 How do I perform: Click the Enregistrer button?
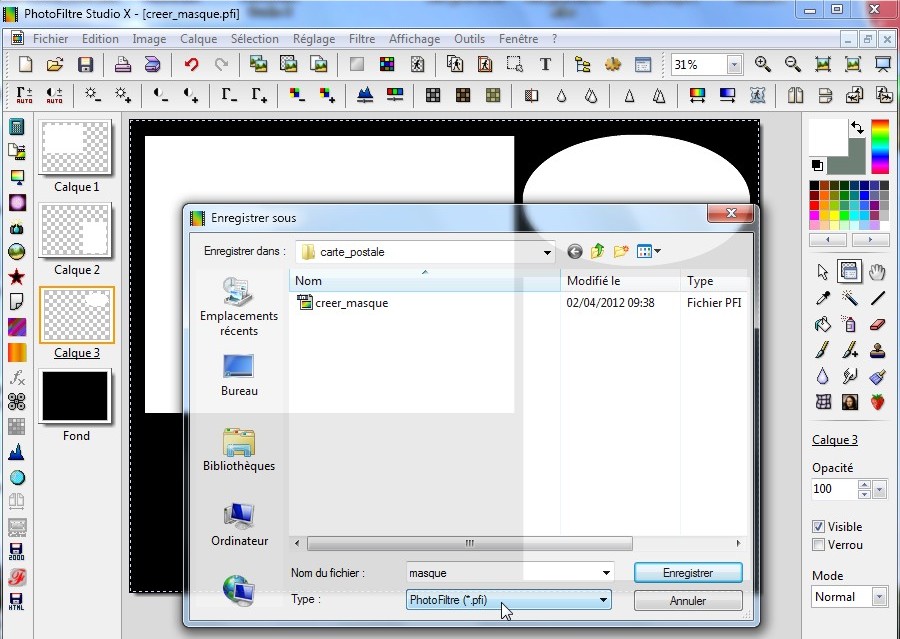pos(688,573)
